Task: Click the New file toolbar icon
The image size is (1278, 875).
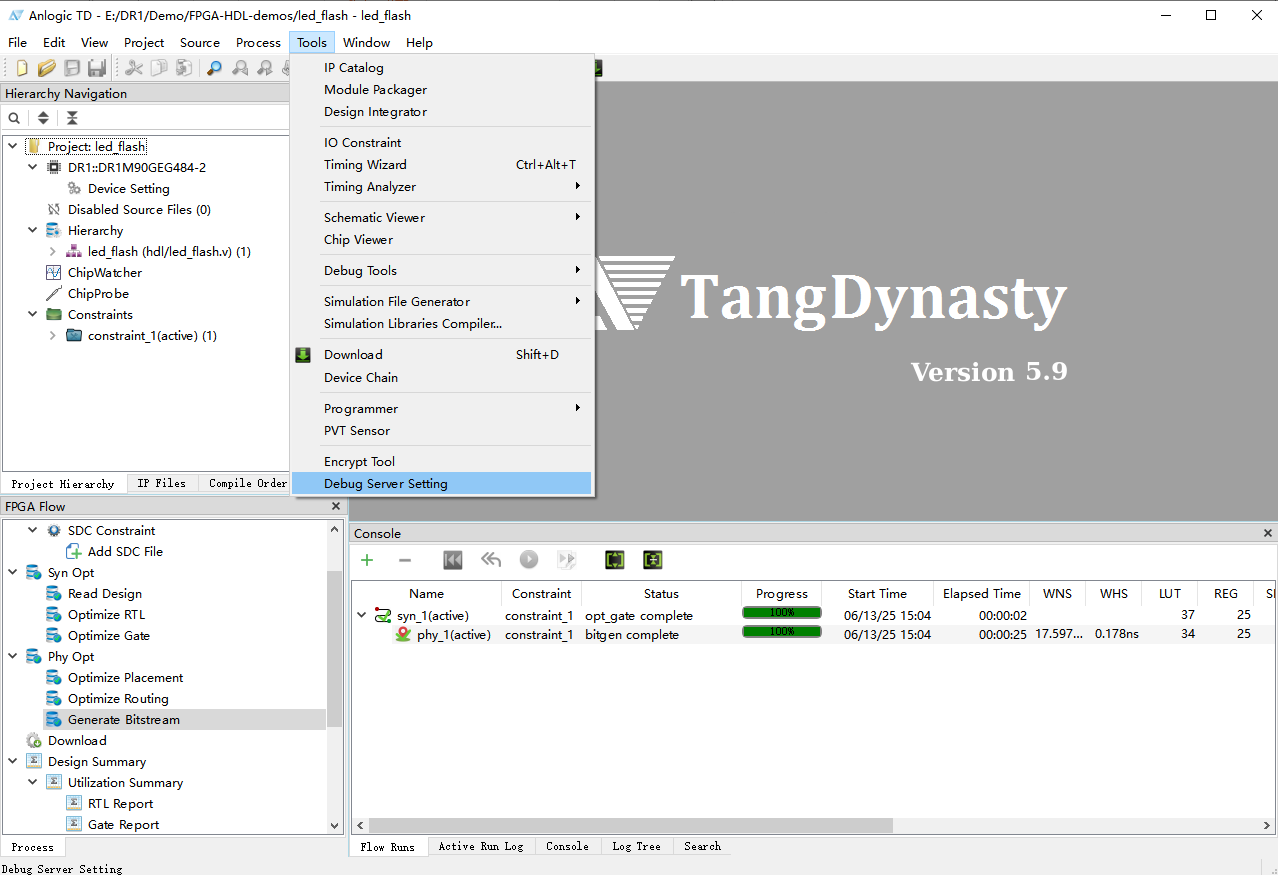Action: pos(21,68)
